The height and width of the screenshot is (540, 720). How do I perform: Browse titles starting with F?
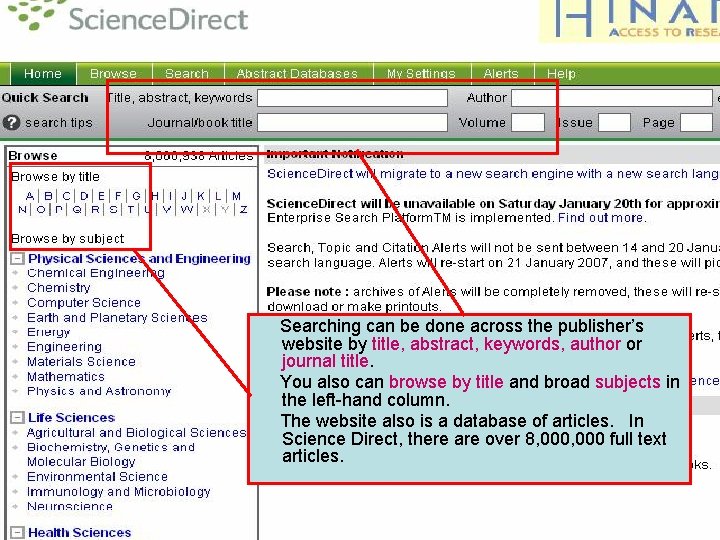pyautogui.click(x=118, y=196)
